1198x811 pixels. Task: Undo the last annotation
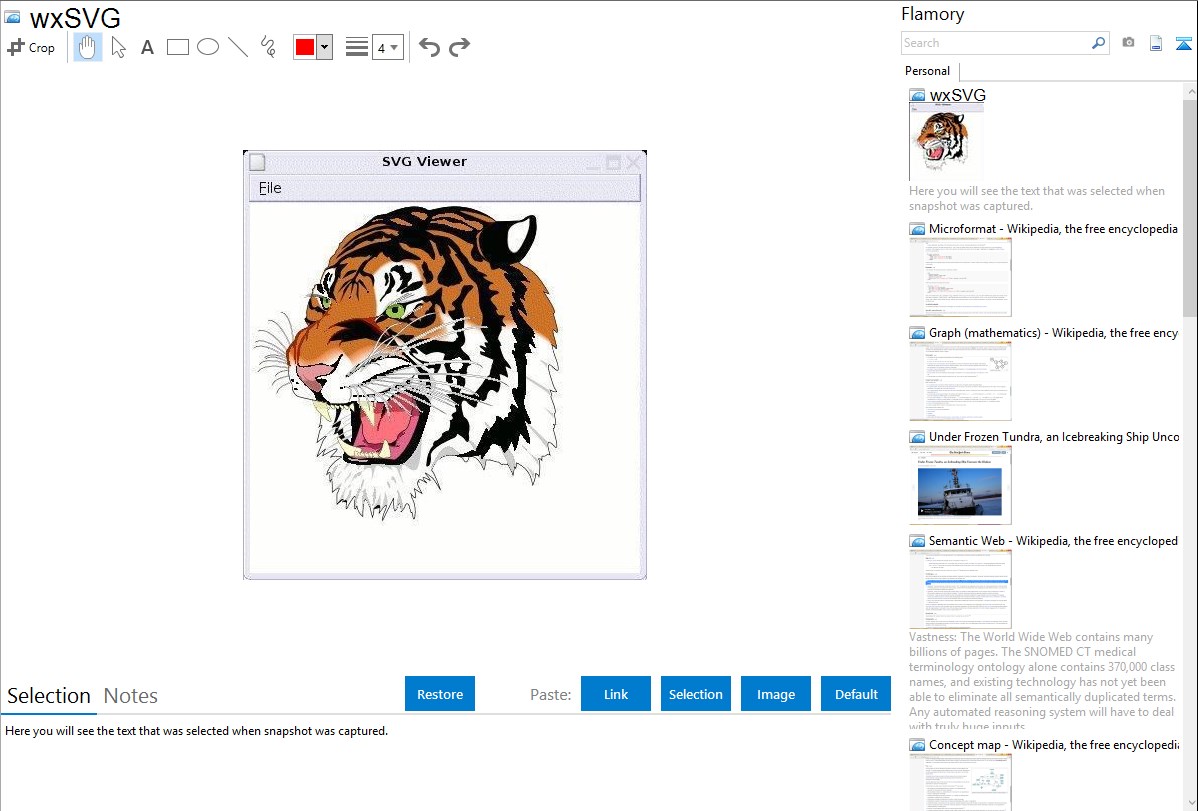pyautogui.click(x=429, y=47)
